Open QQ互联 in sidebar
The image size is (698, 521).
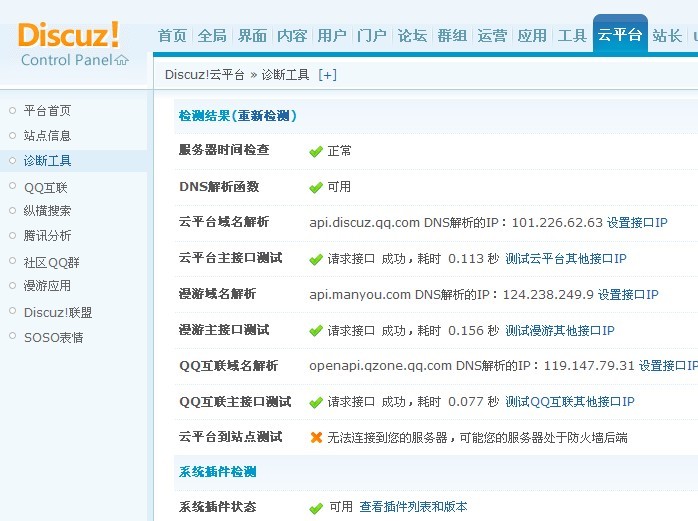(45, 187)
